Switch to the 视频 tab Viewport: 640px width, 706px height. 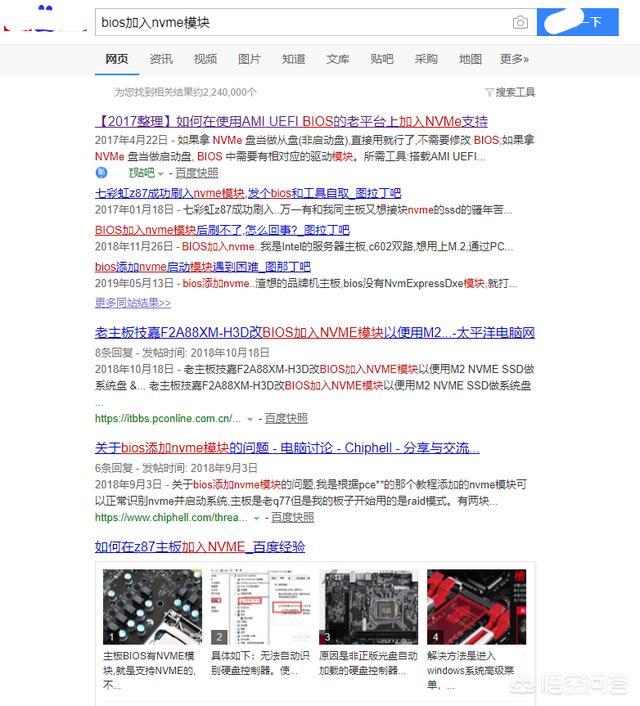pos(205,59)
